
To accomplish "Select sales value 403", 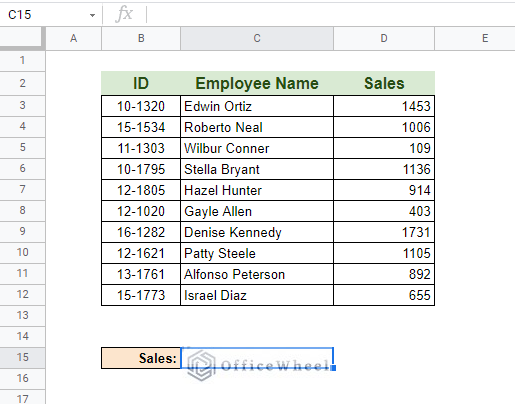I will point(384,211).
